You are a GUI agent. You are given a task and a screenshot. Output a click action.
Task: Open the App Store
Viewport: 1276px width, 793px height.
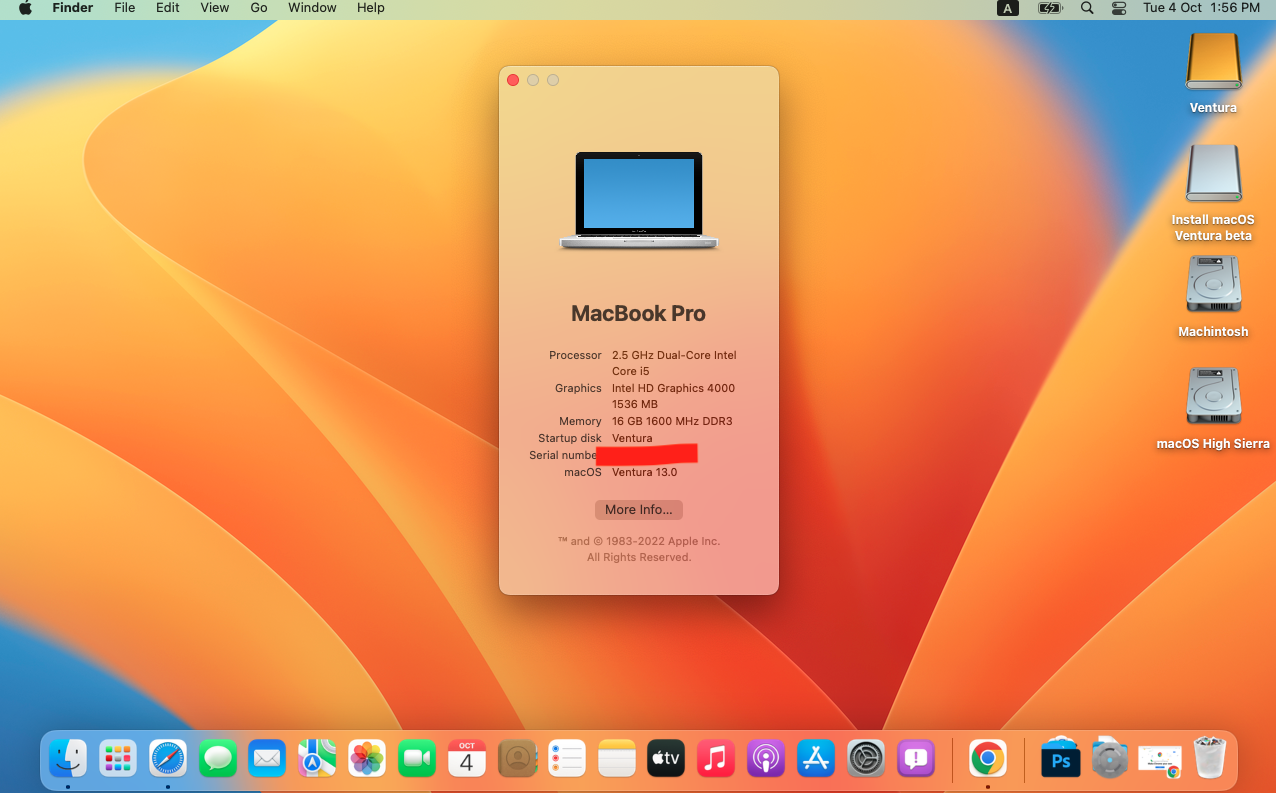[816, 760]
